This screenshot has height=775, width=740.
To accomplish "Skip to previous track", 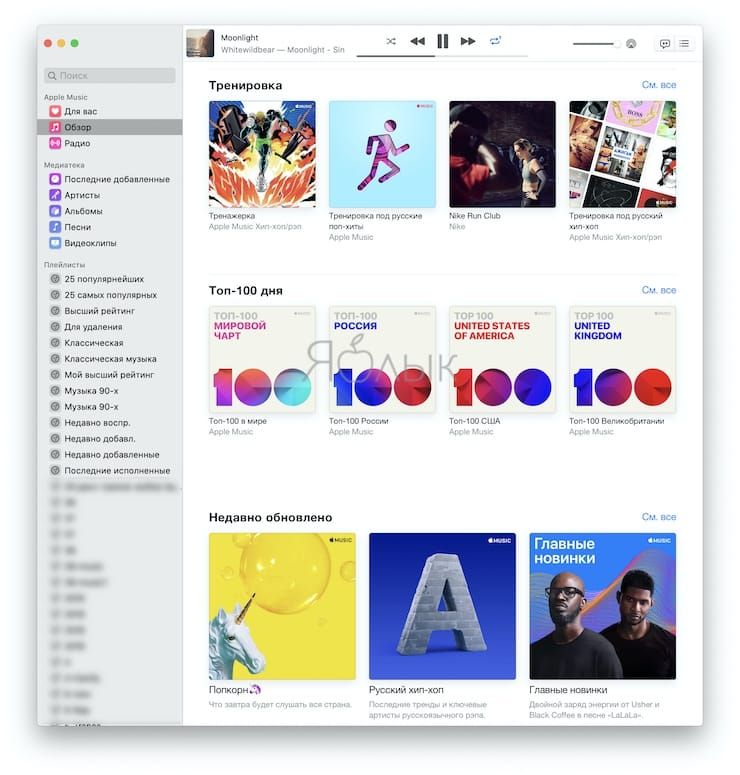I will (418, 42).
